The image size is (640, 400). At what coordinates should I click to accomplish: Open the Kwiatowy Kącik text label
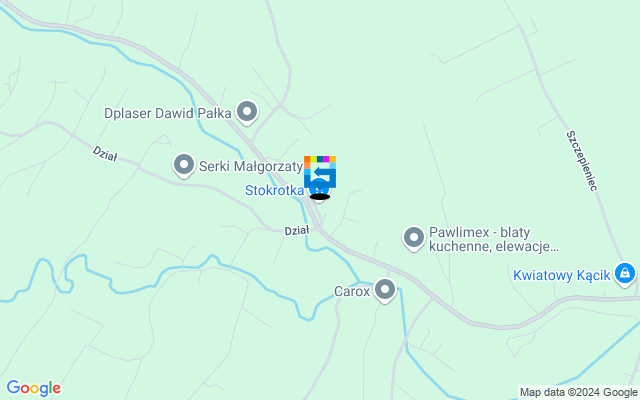pos(562,275)
